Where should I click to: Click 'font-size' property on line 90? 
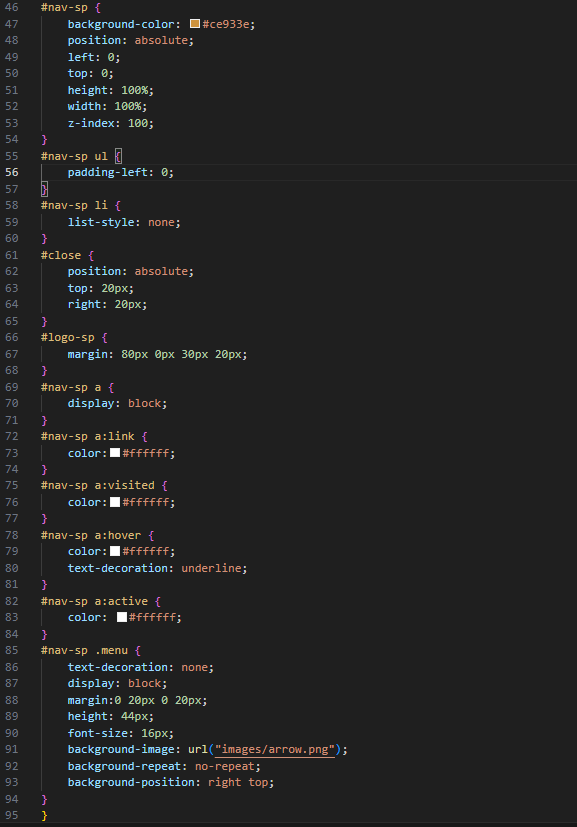101,733
